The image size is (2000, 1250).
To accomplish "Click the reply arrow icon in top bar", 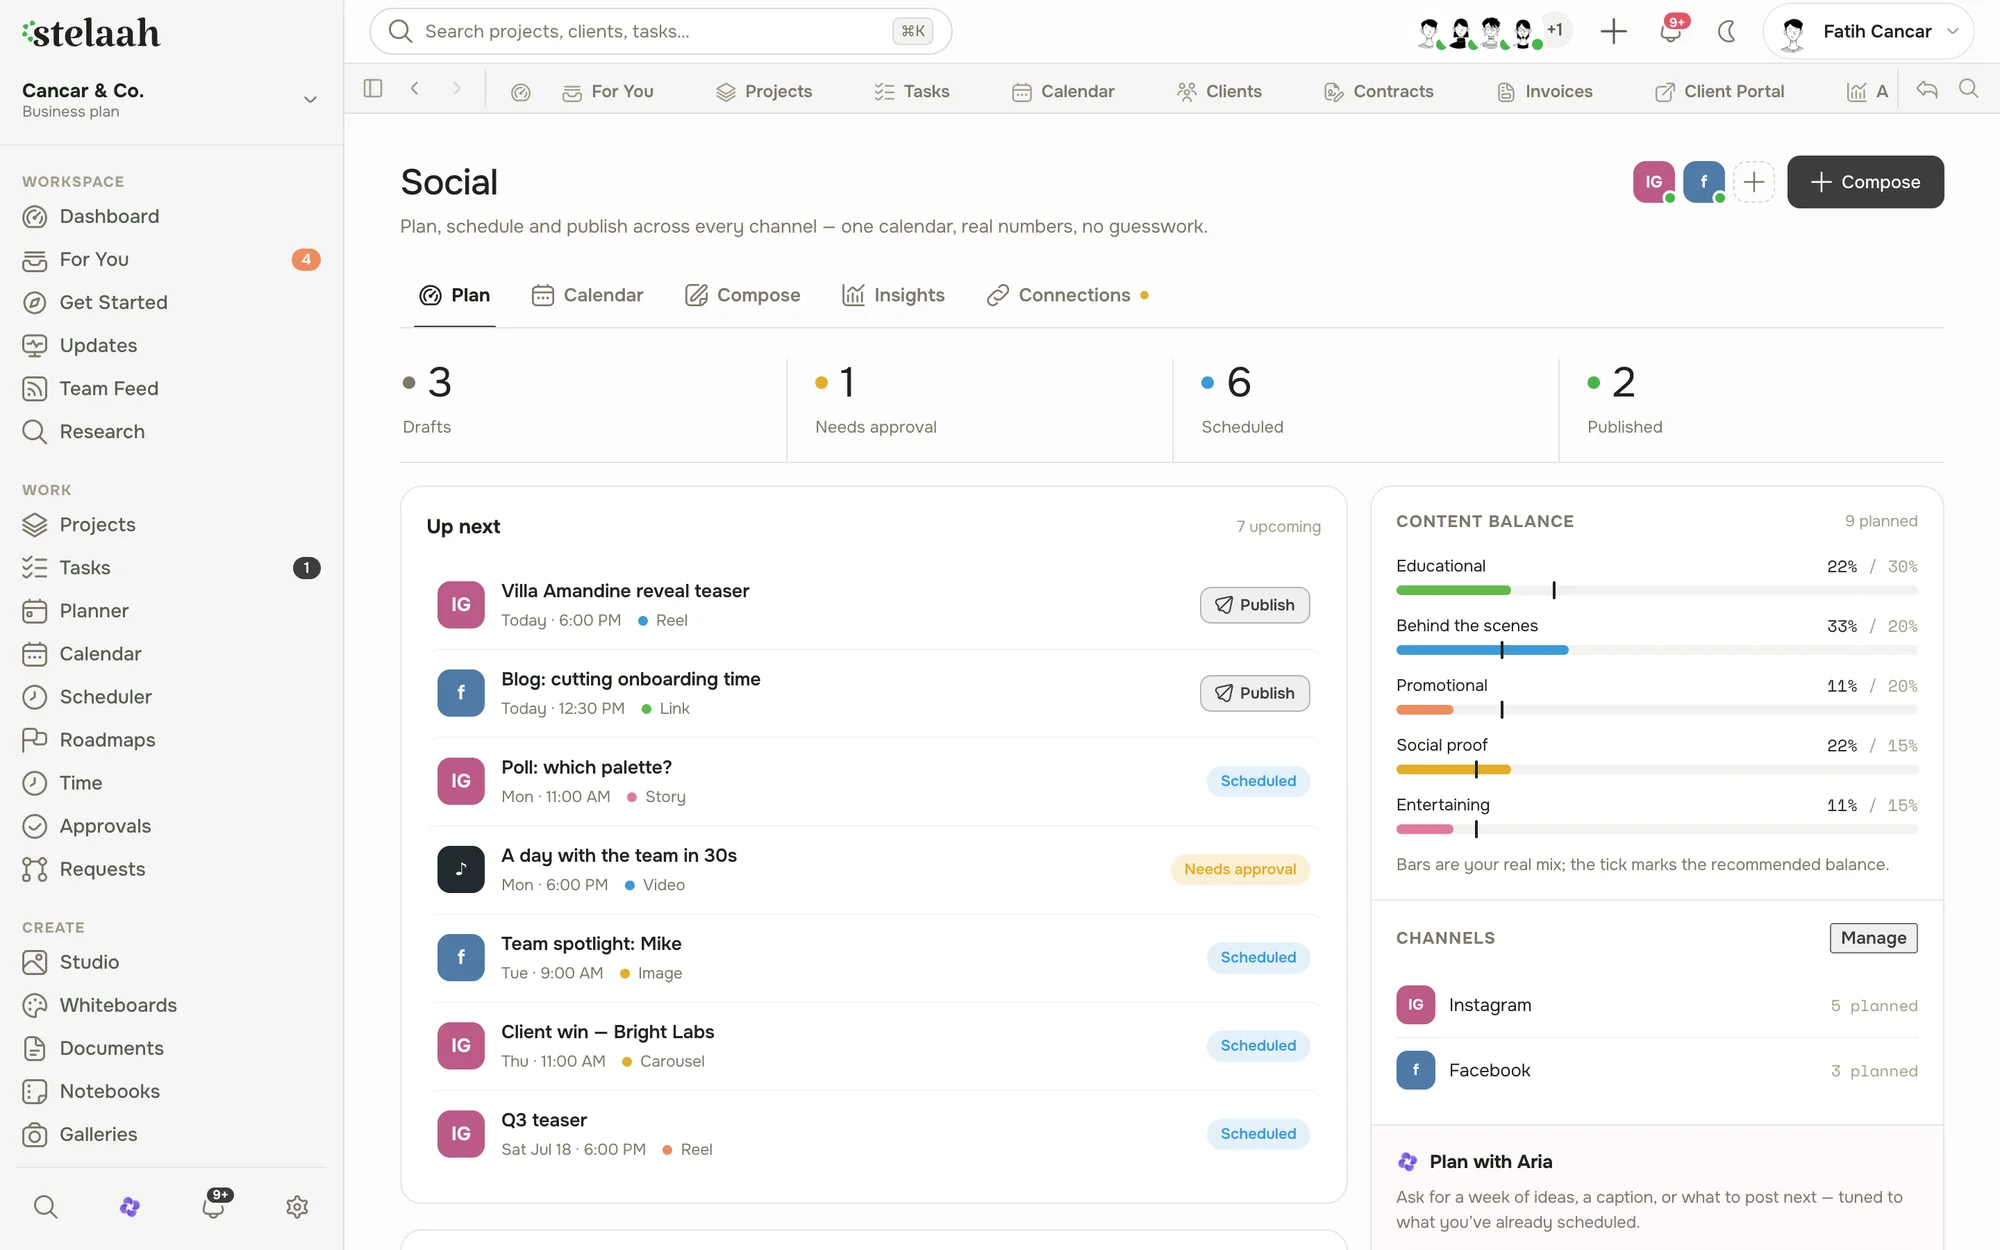I will [x=1927, y=89].
